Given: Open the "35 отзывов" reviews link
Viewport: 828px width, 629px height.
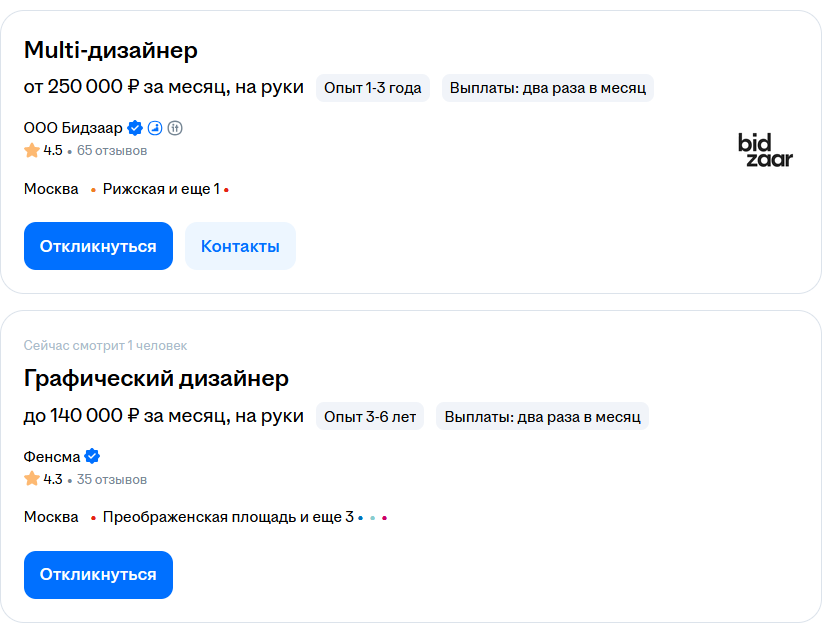Looking at the screenshot, I should point(110,478).
